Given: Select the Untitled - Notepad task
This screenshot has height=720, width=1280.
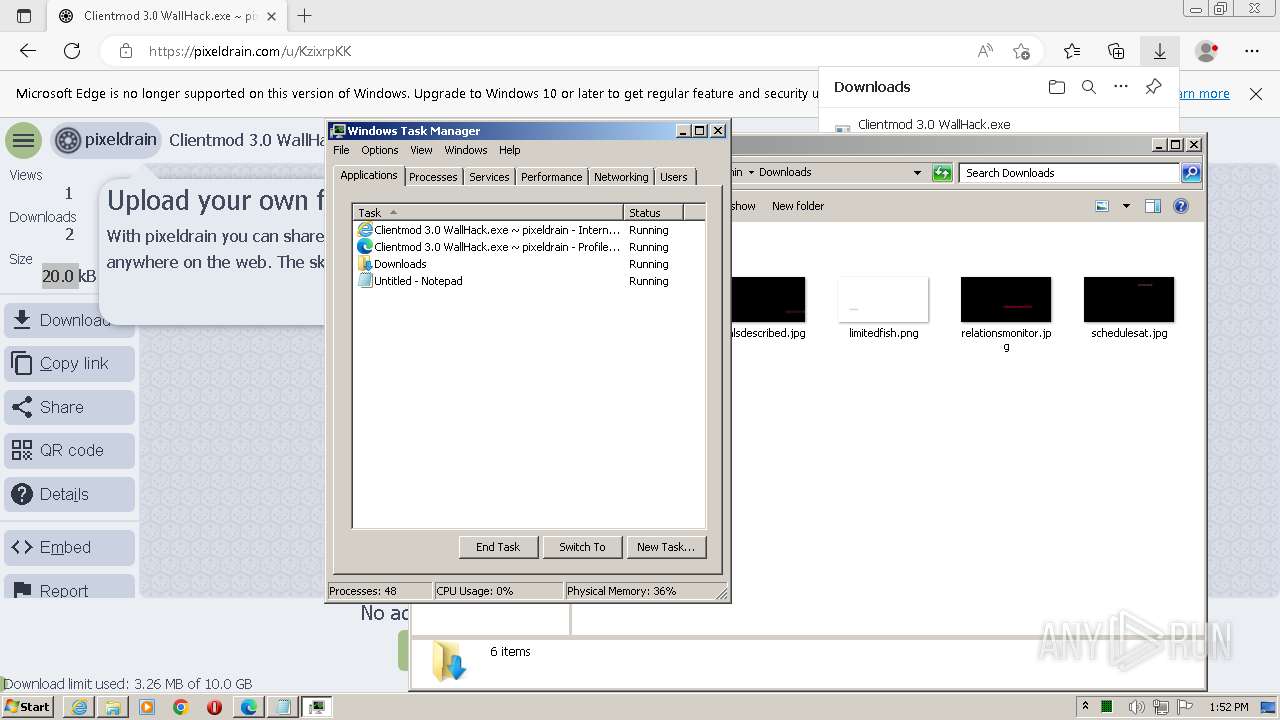Looking at the screenshot, I should tap(528, 281).
